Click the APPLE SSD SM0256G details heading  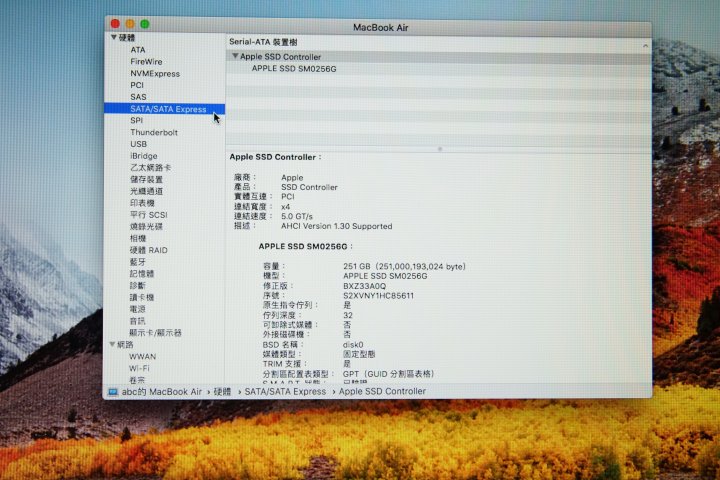[305, 246]
